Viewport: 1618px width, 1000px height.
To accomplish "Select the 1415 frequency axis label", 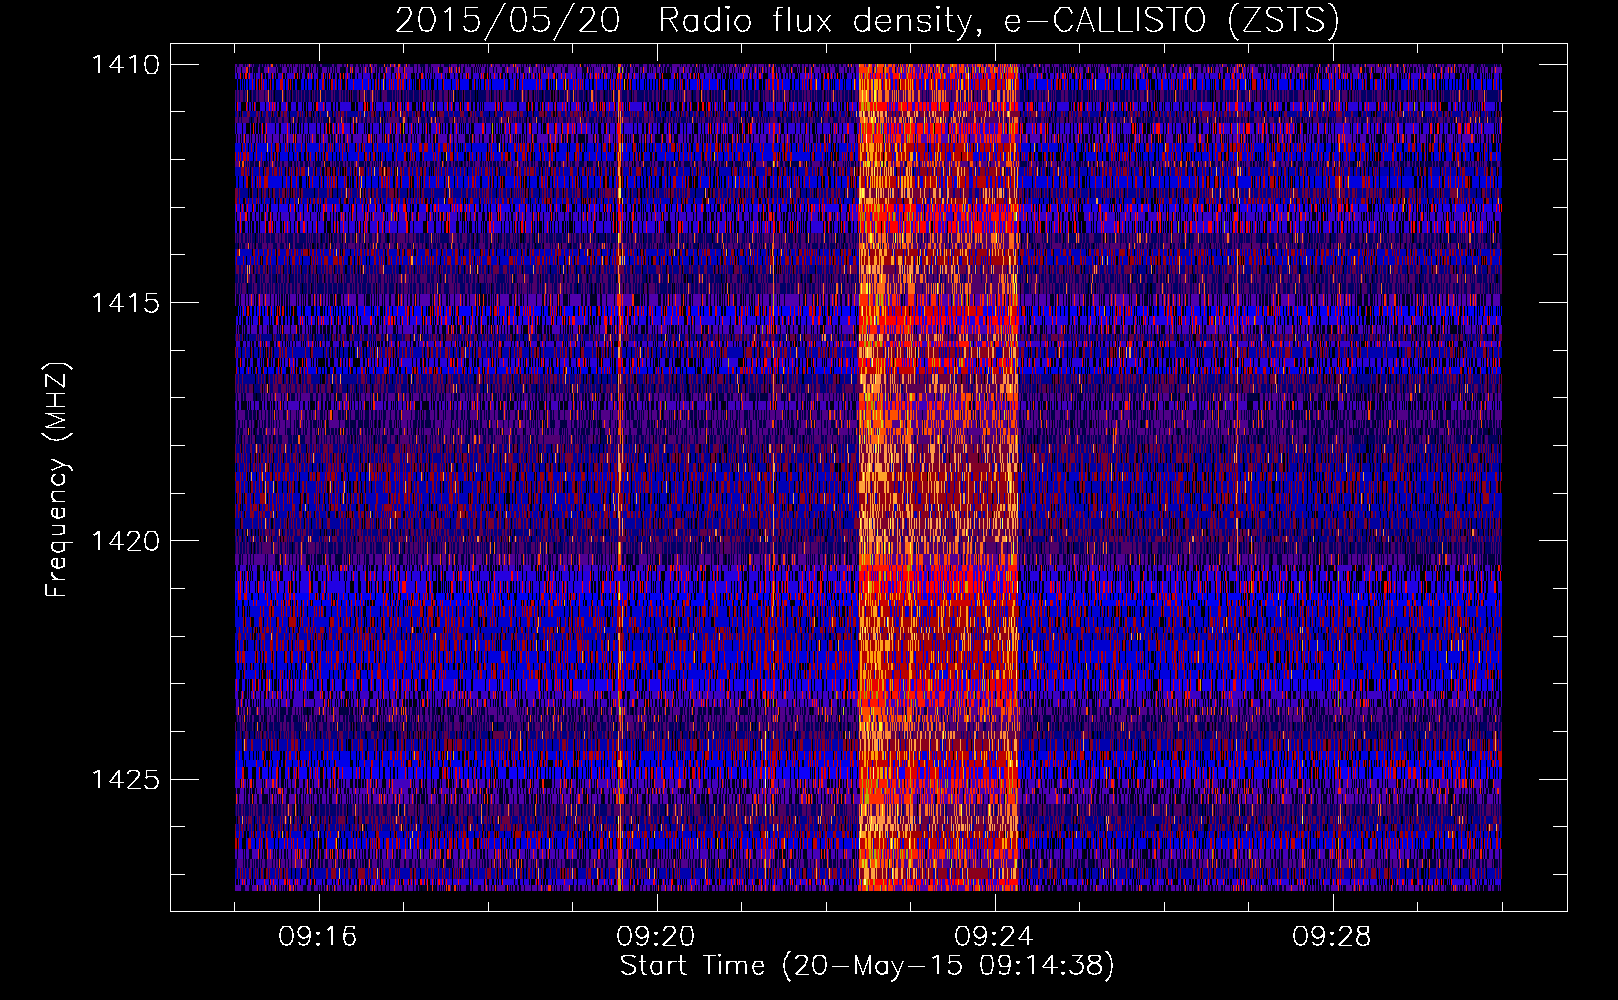I will (x=124, y=303).
